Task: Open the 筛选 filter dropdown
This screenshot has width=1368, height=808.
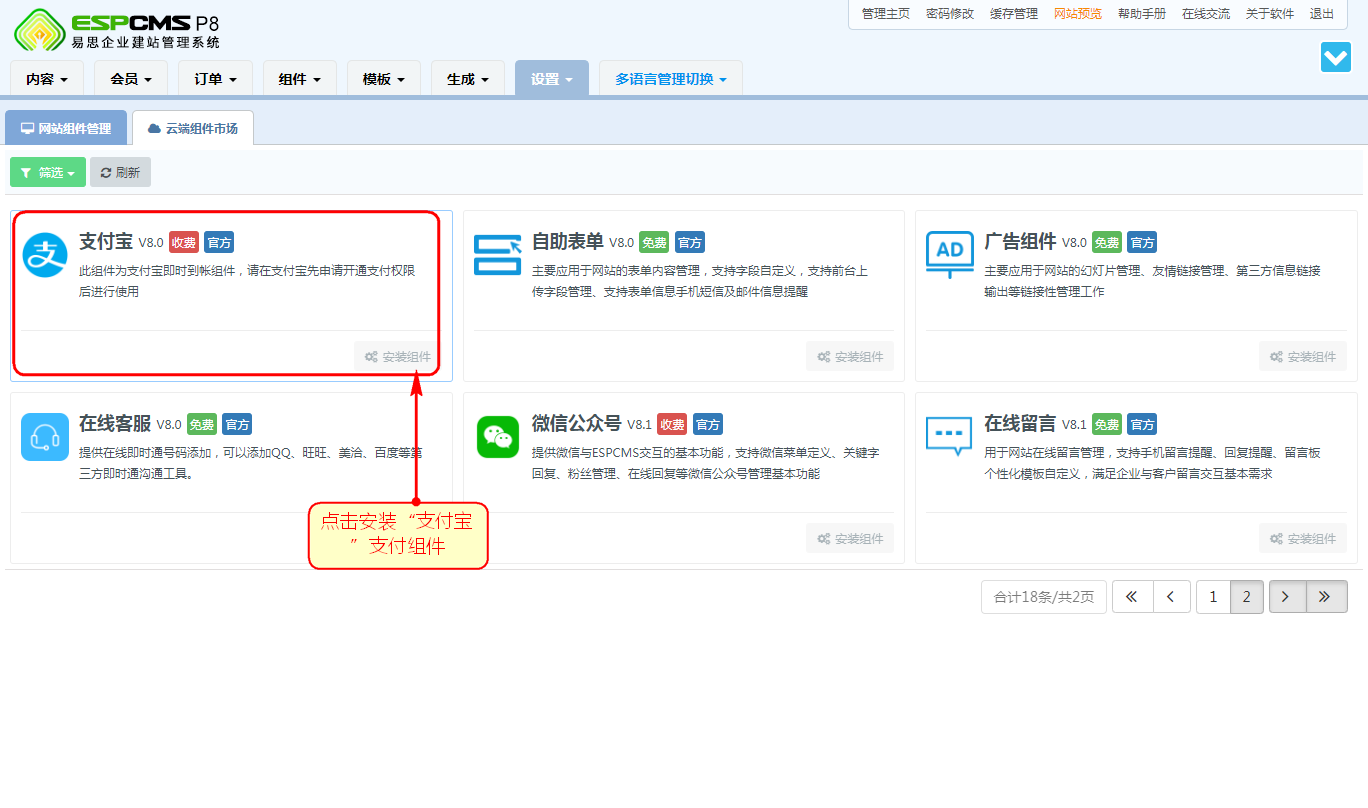Action: click(48, 172)
